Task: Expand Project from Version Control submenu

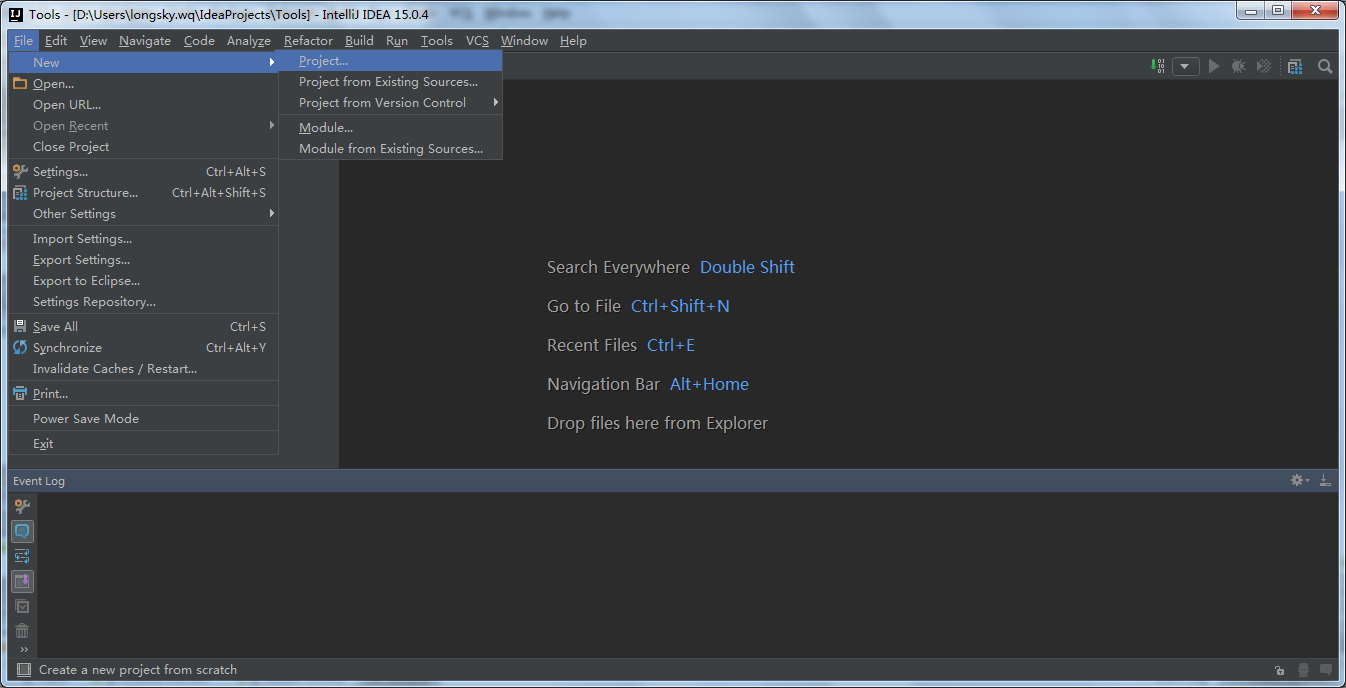Action: pyautogui.click(x=390, y=103)
